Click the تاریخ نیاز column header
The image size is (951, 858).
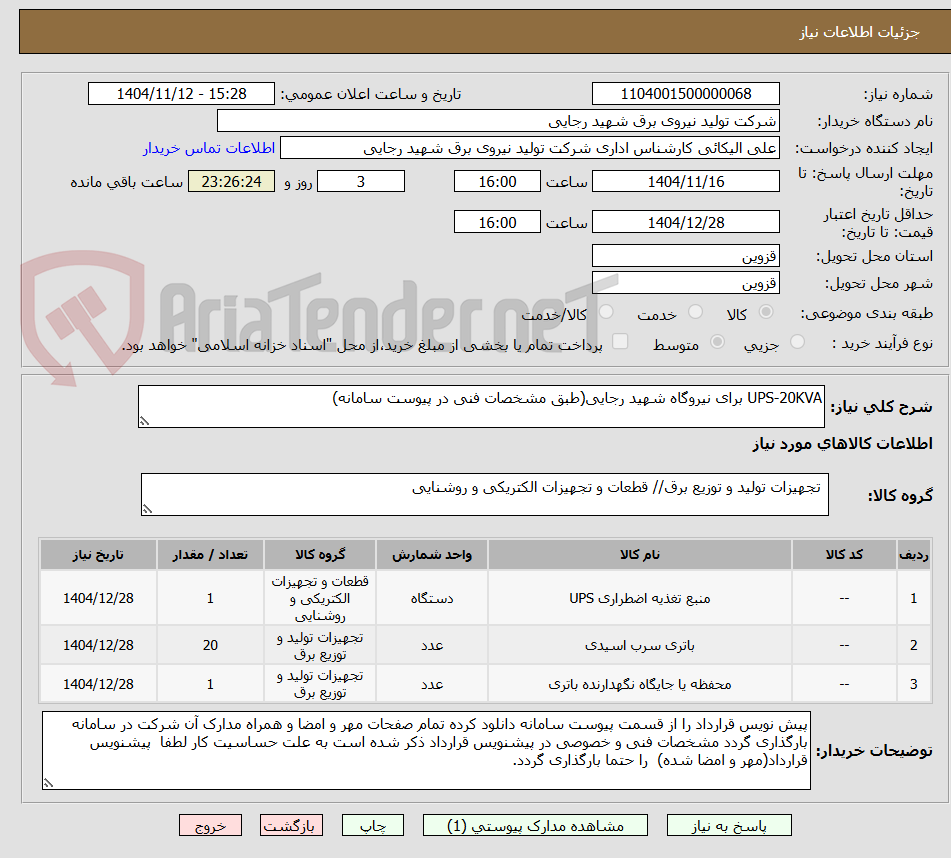tap(98, 554)
